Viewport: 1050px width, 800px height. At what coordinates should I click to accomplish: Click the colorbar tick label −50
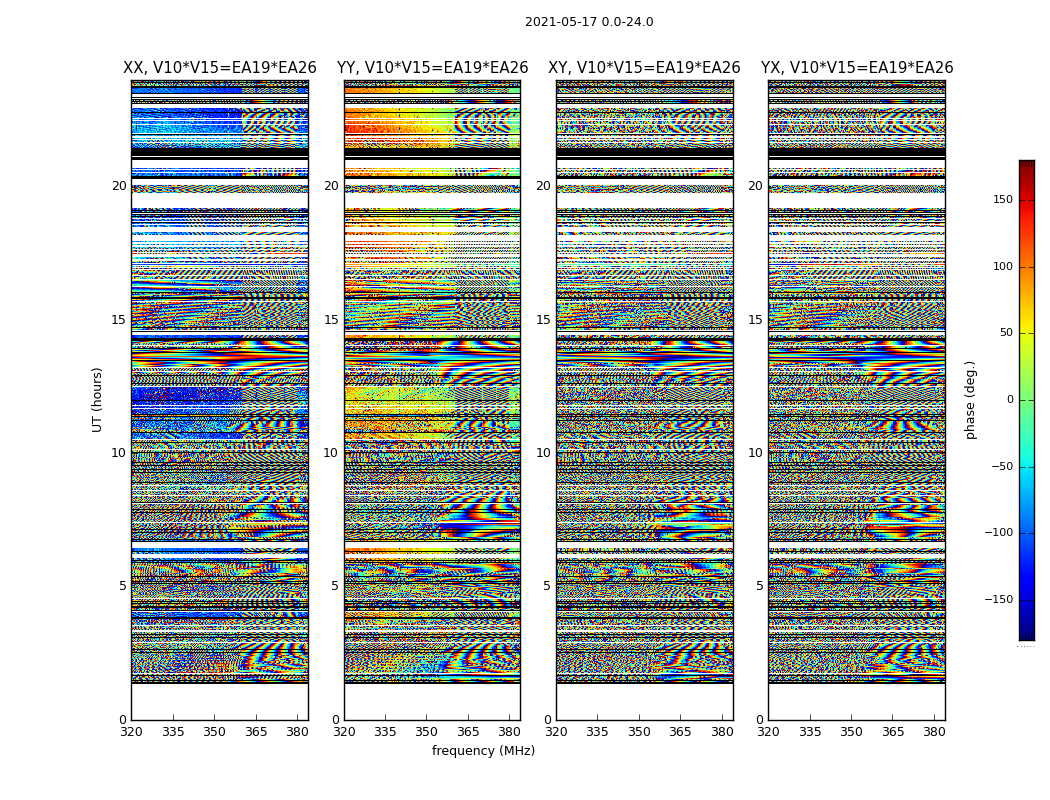(x=1002, y=467)
